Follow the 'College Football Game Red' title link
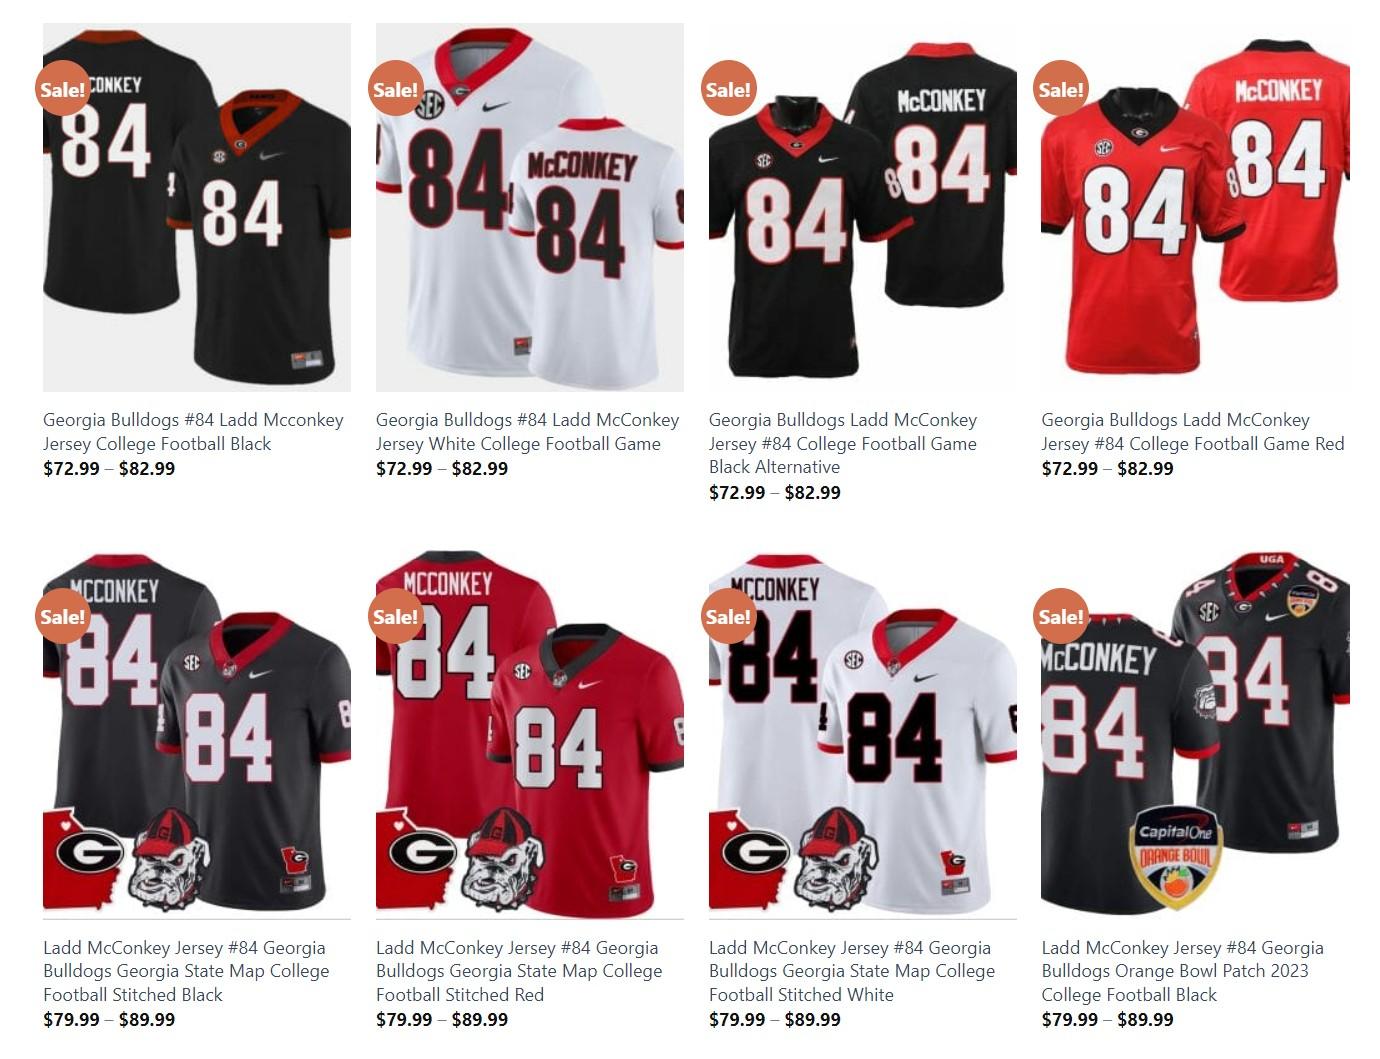1380x1059 pixels. [1193, 432]
